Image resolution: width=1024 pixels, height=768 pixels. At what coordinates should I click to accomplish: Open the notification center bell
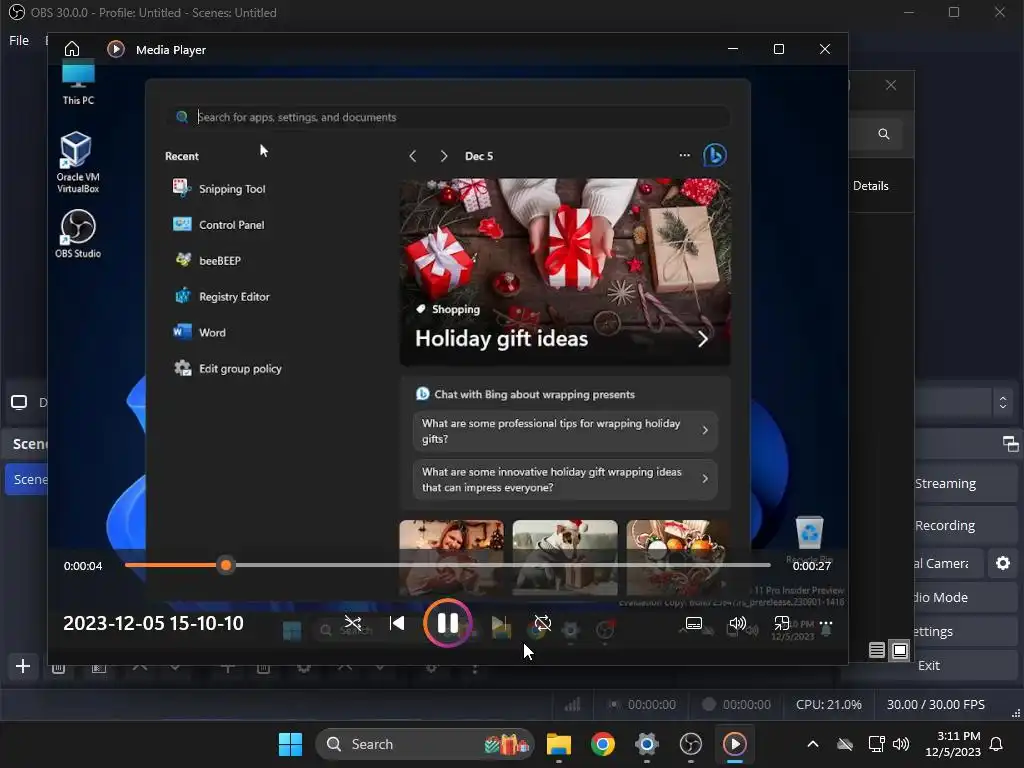[x=997, y=744]
